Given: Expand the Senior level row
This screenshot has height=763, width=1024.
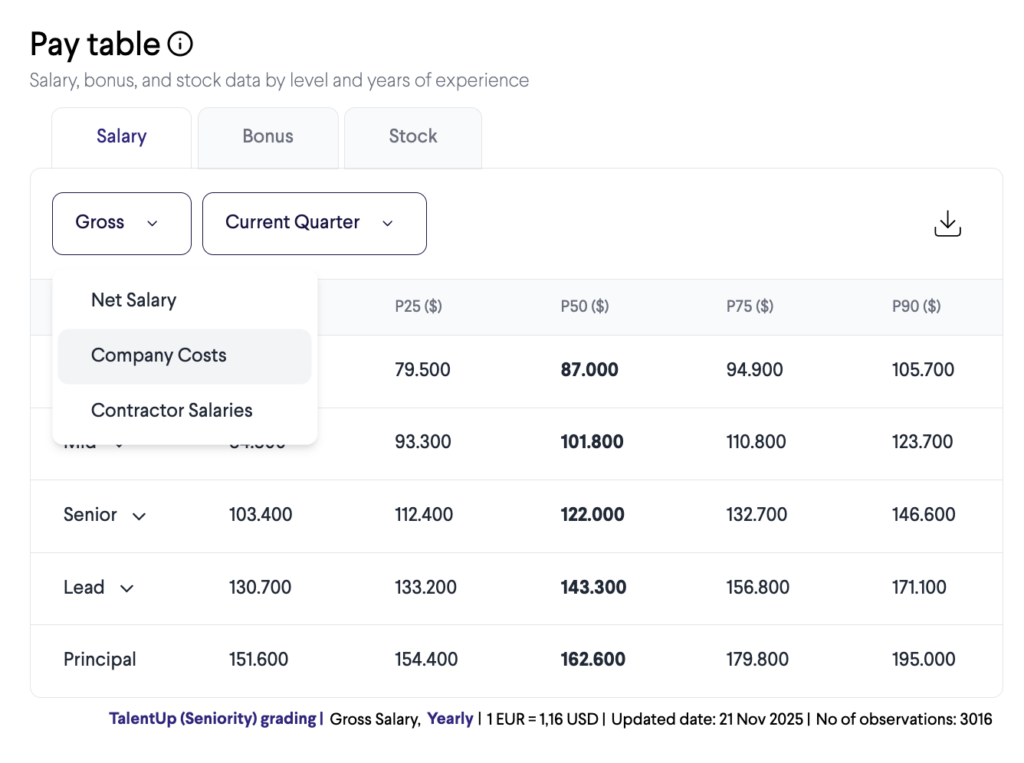Looking at the screenshot, I should 139,516.
